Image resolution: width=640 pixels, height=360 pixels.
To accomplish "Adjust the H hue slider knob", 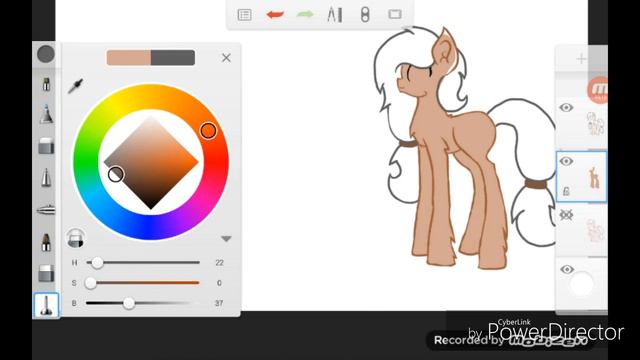I will pyautogui.click(x=97, y=262).
